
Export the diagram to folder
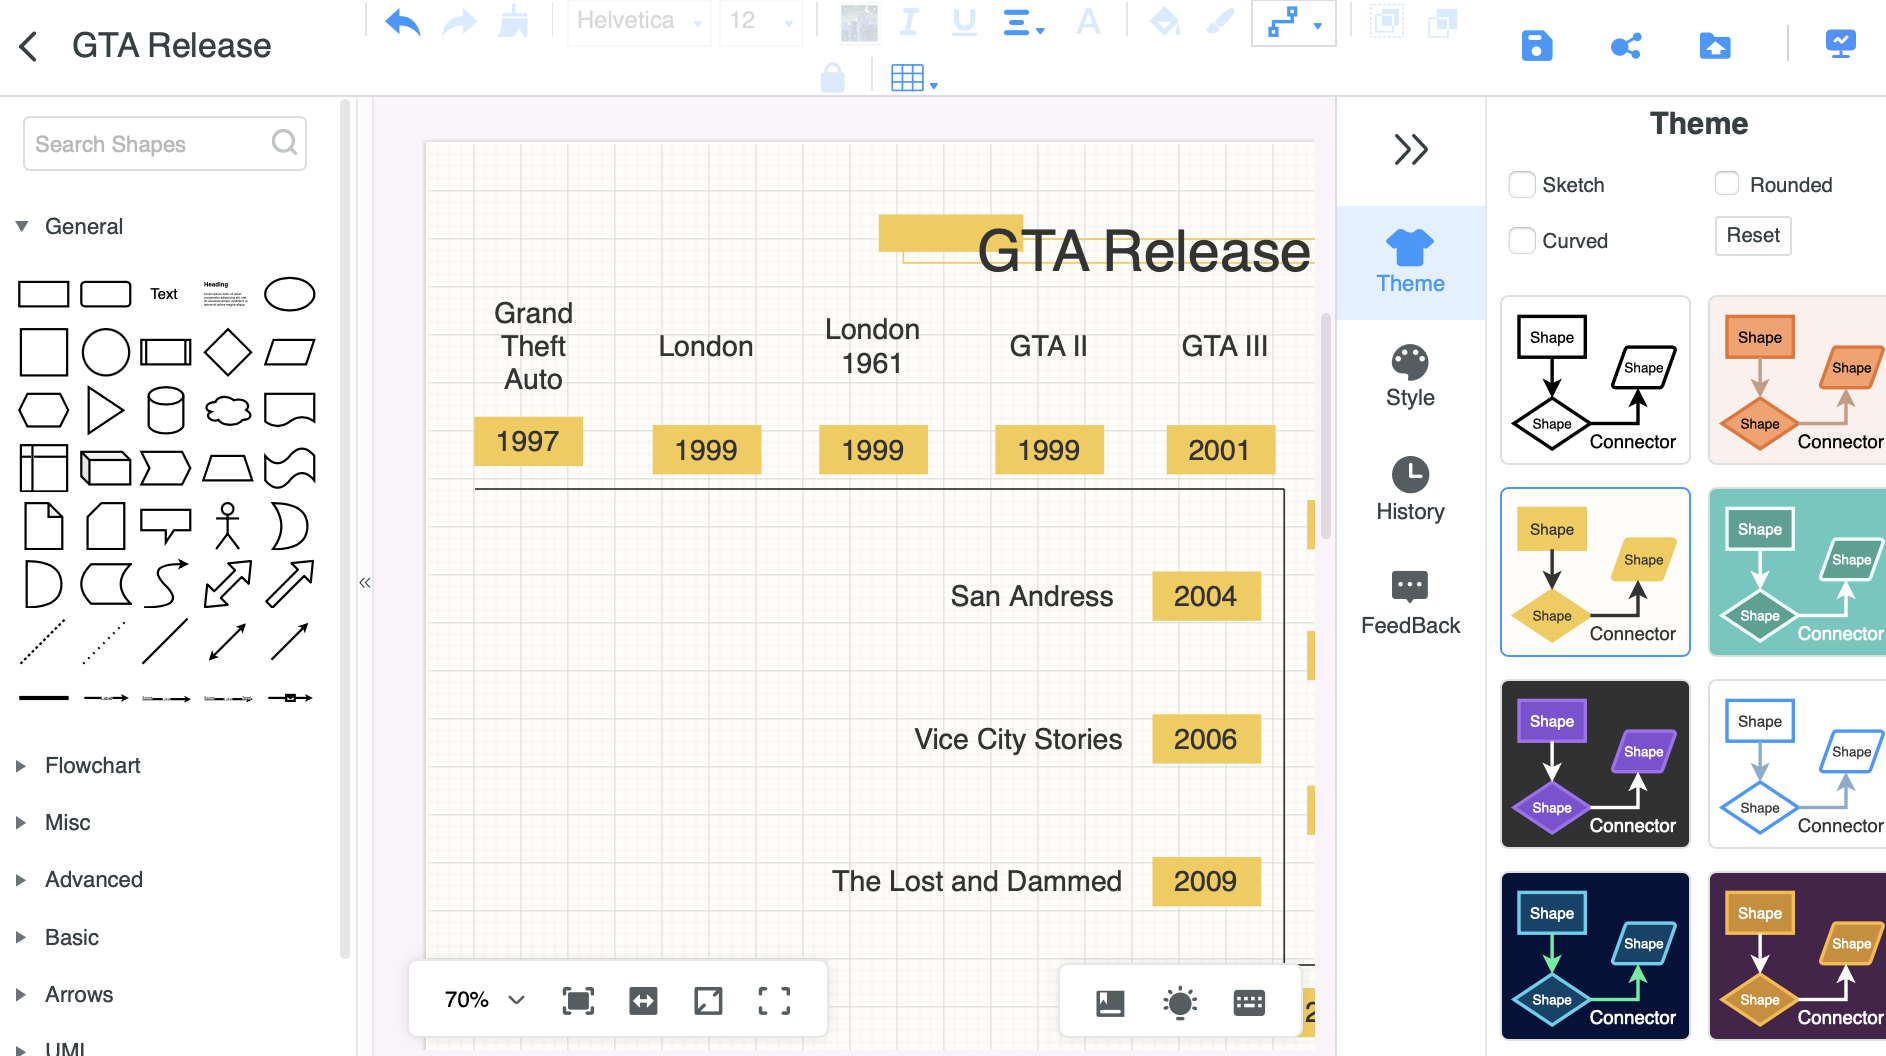[x=1715, y=46]
